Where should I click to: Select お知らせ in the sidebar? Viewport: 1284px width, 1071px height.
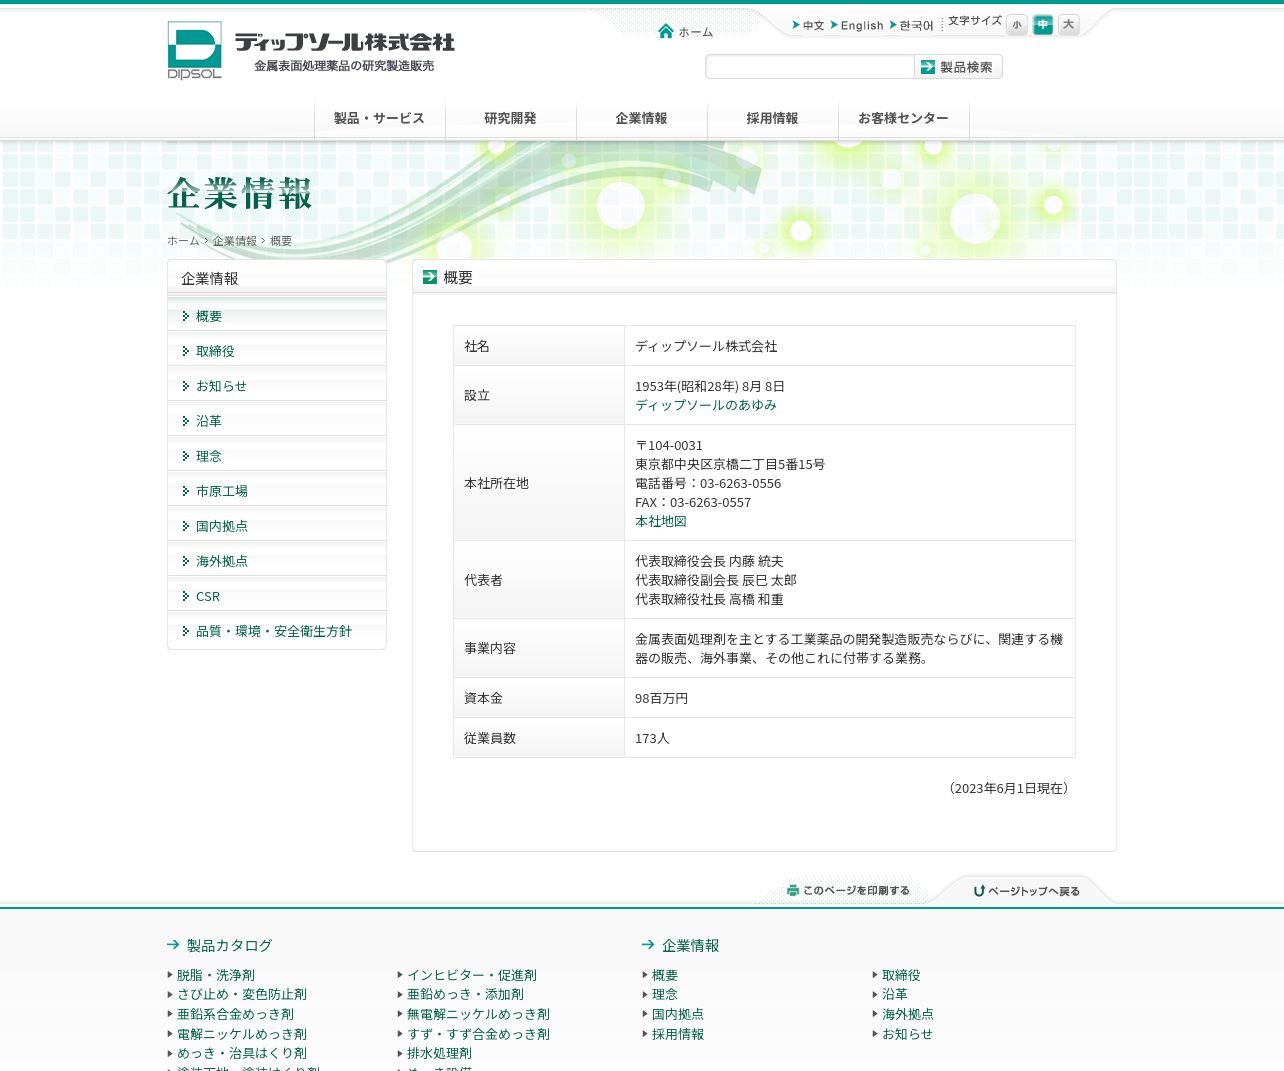point(277,386)
